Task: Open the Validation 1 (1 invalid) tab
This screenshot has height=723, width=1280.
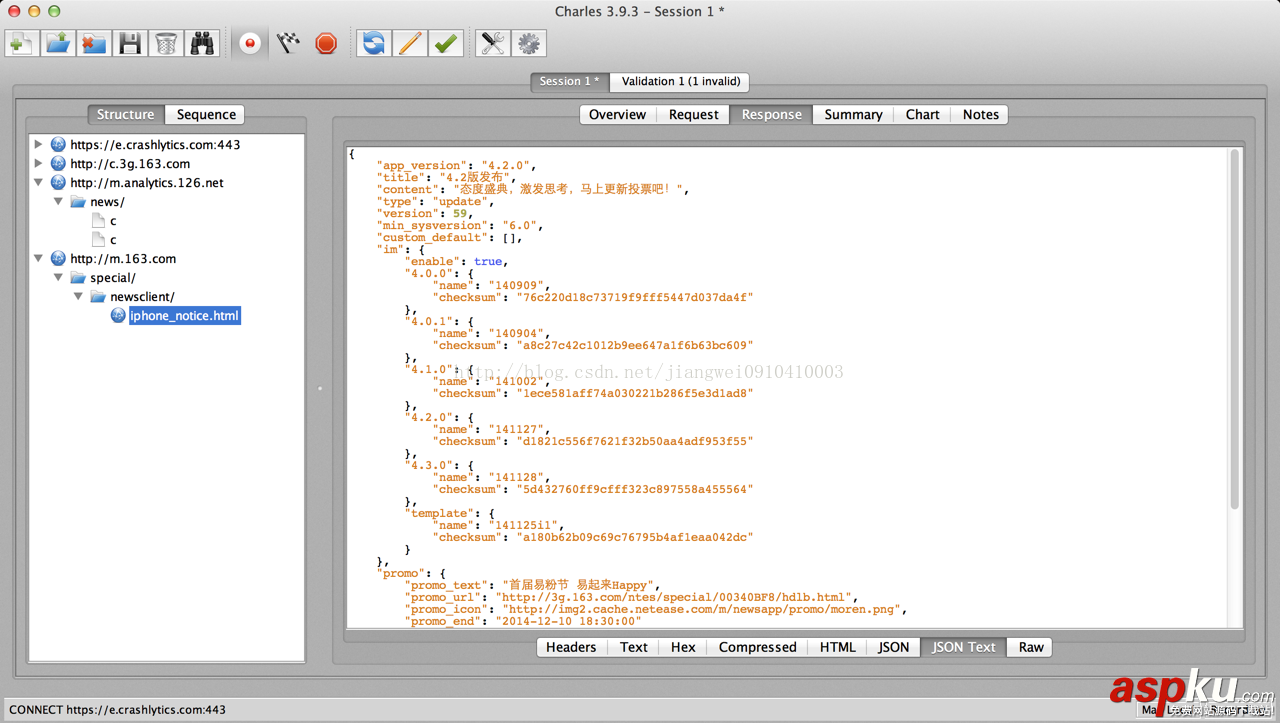Action: (x=681, y=82)
